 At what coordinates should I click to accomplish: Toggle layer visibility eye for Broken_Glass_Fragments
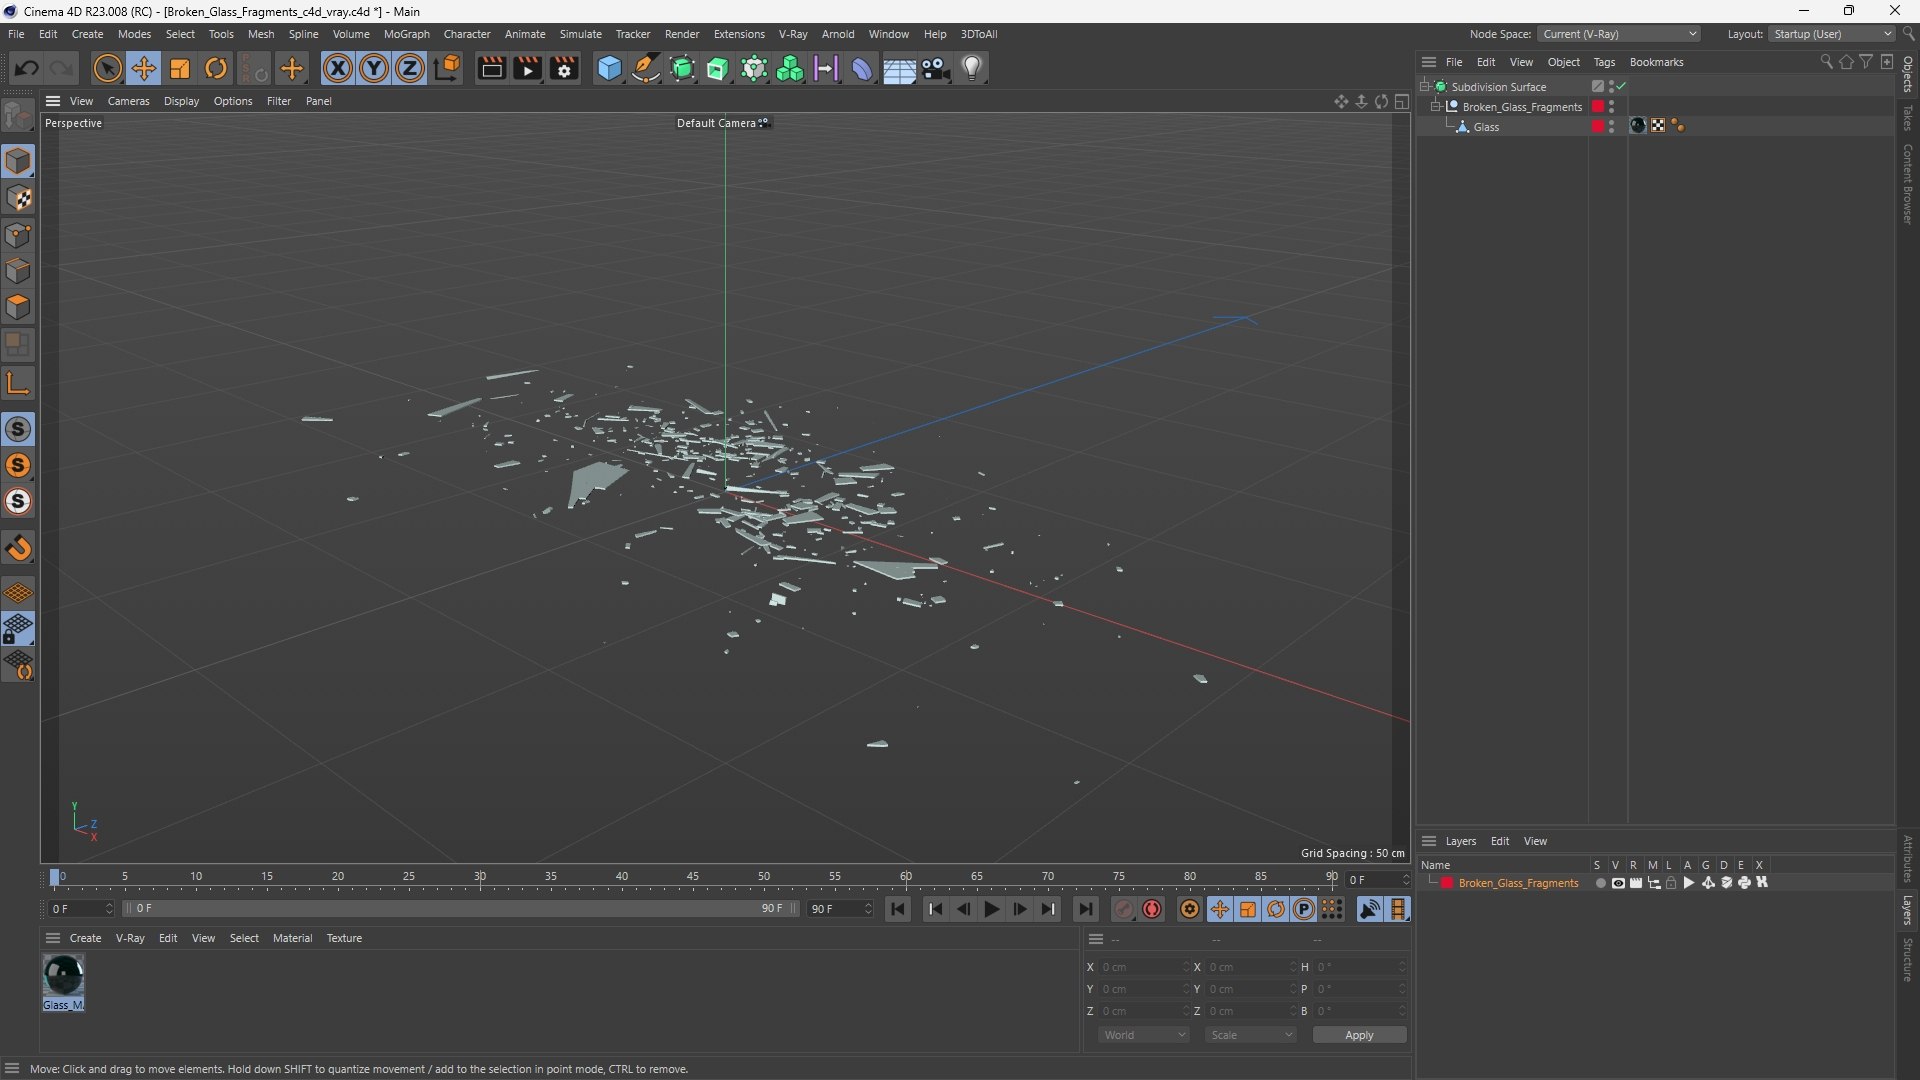click(x=1618, y=883)
